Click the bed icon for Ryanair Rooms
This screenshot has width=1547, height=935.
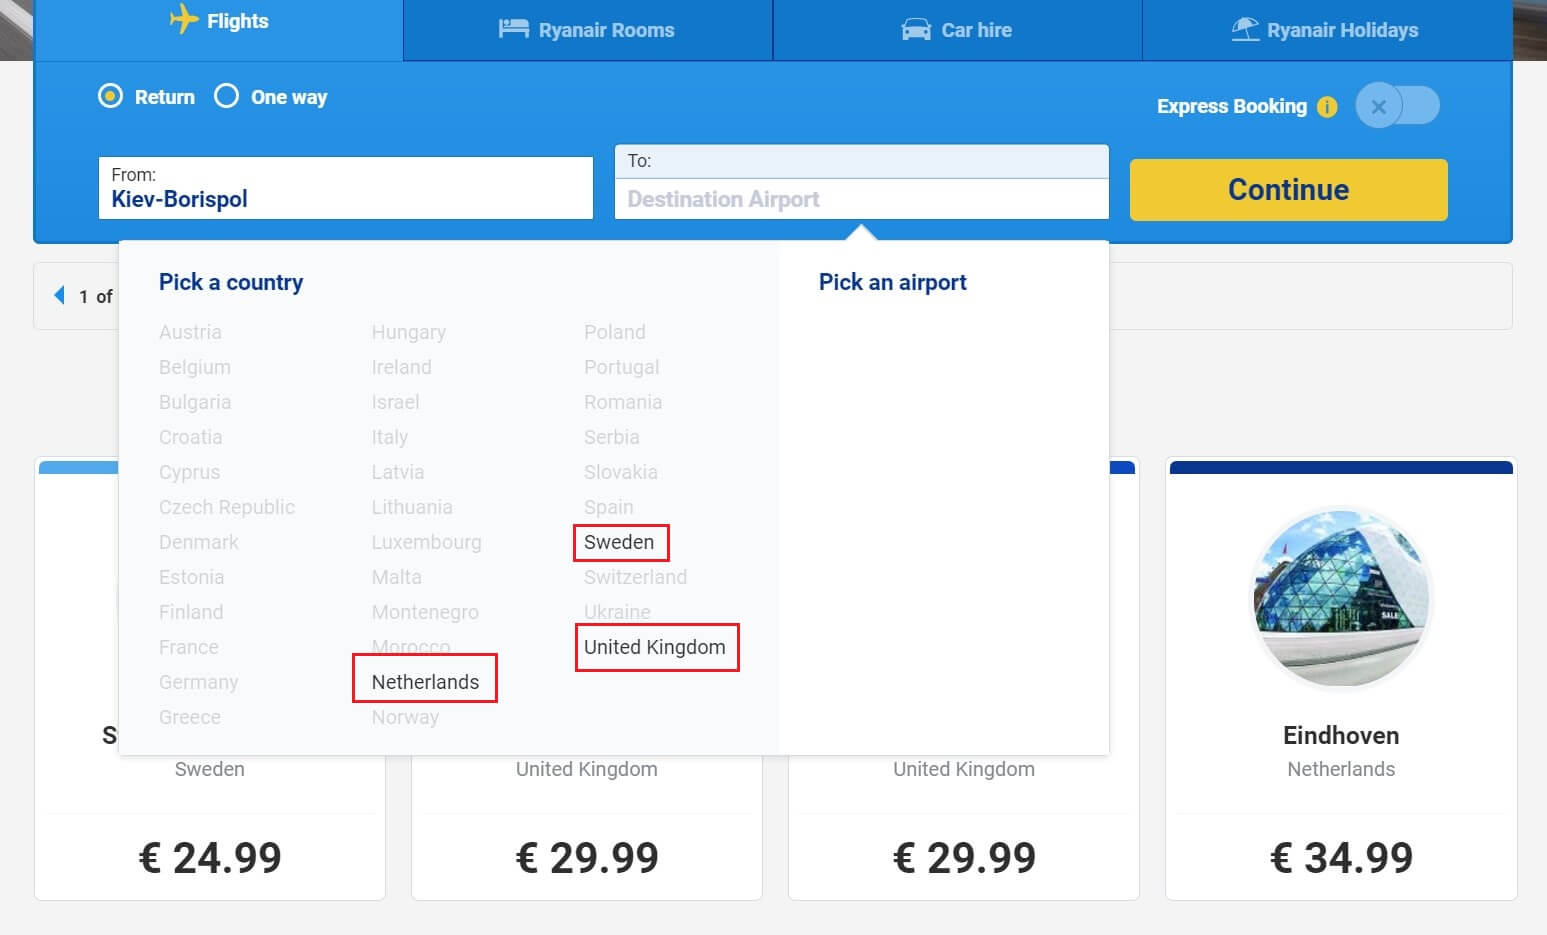pyautogui.click(x=513, y=29)
